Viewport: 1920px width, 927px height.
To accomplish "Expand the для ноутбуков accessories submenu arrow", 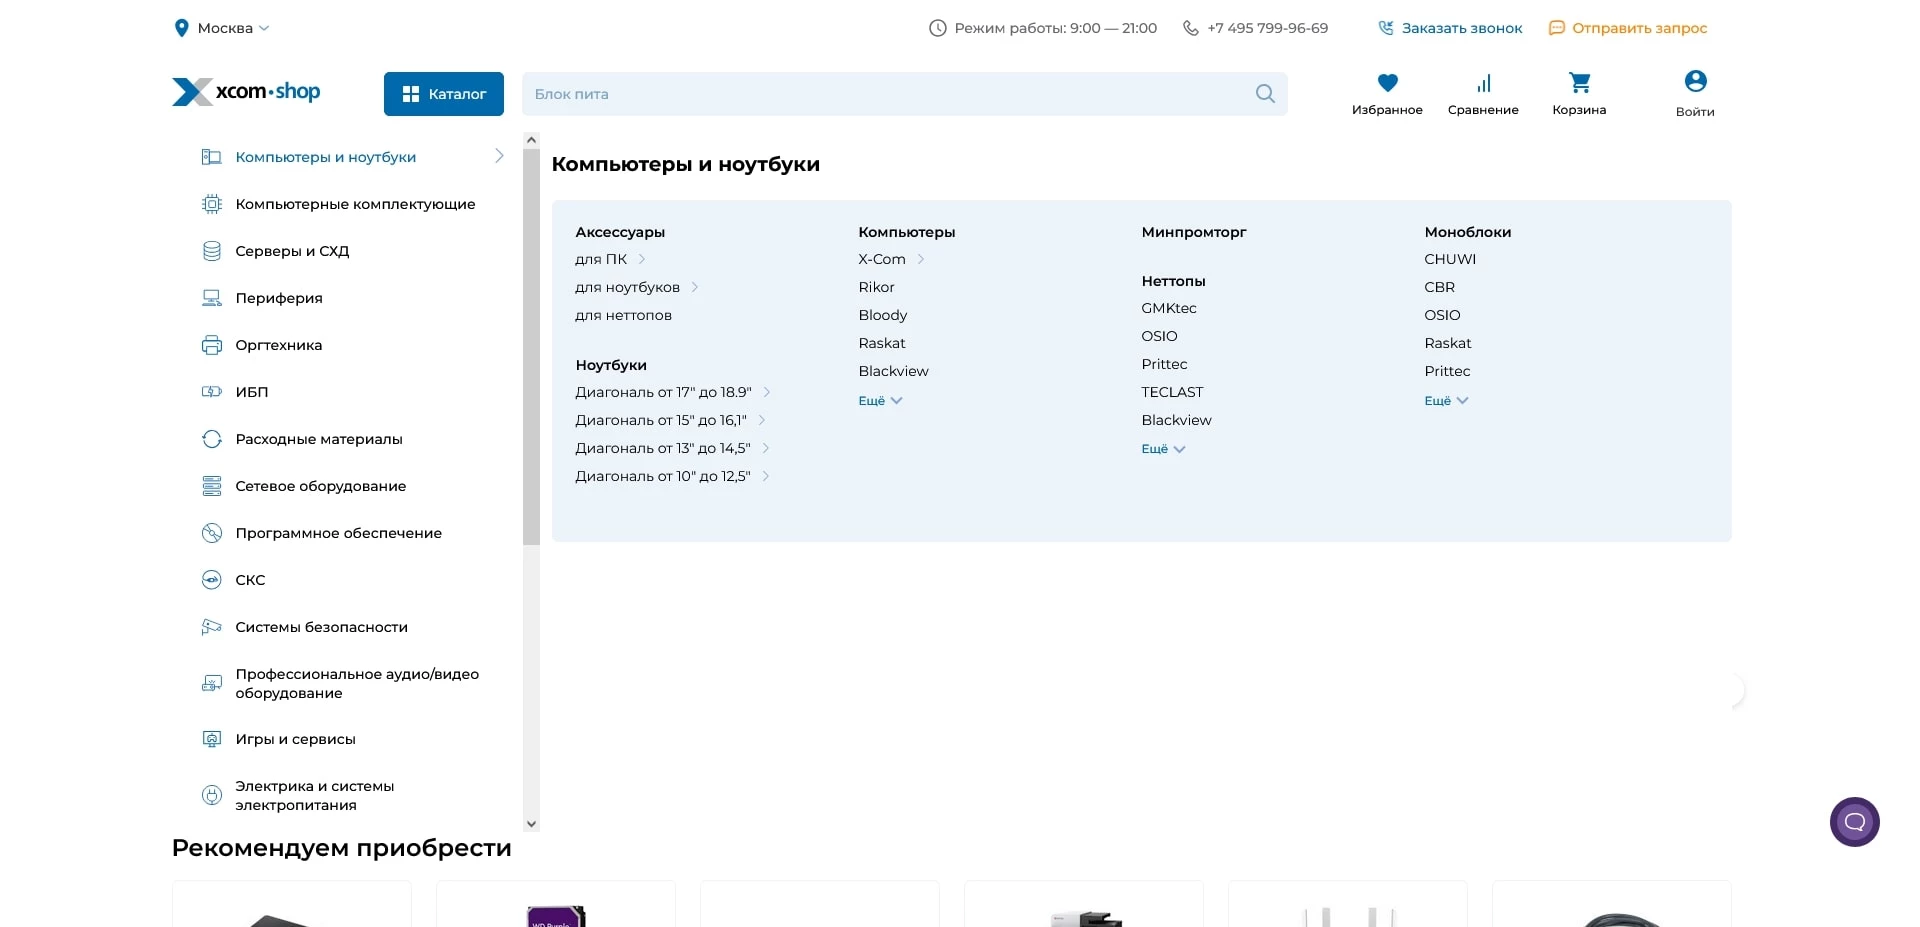I will (x=695, y=287).
